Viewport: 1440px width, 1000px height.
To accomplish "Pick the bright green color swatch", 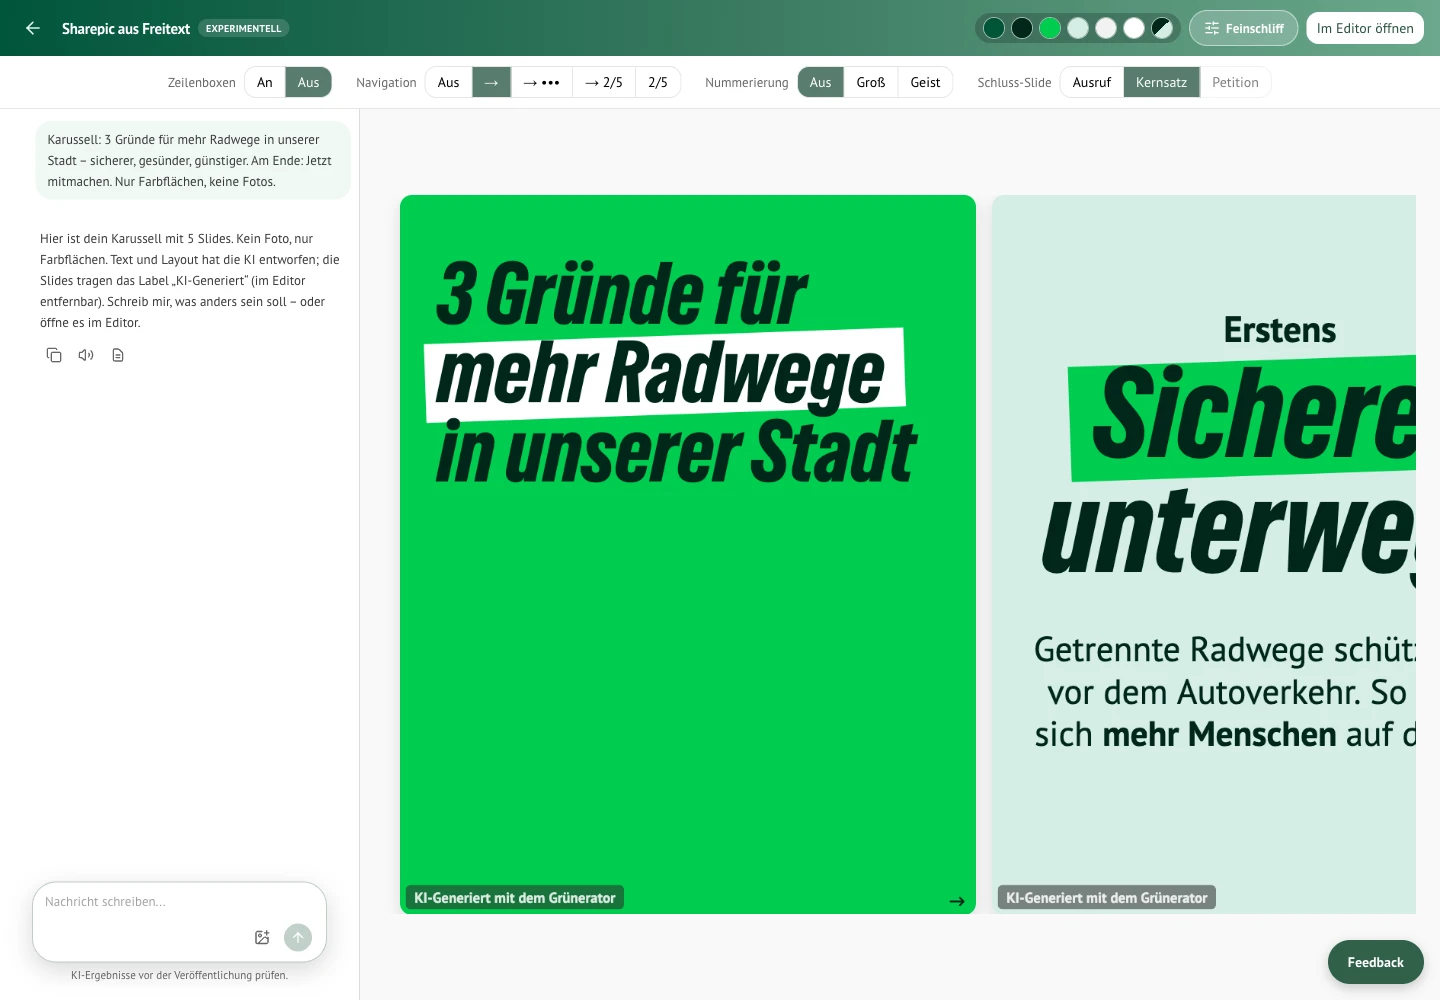I will pyautogui.click(x=1050, y=28).
